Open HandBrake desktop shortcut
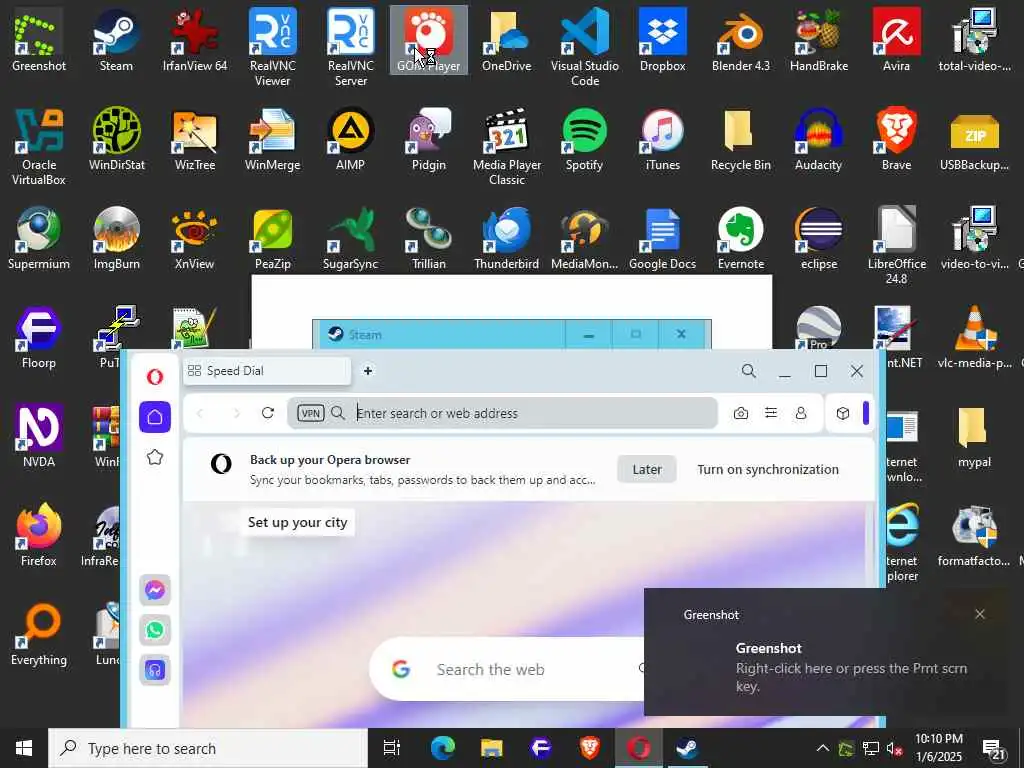This screenshot has height=768, width=1024. 818,39
